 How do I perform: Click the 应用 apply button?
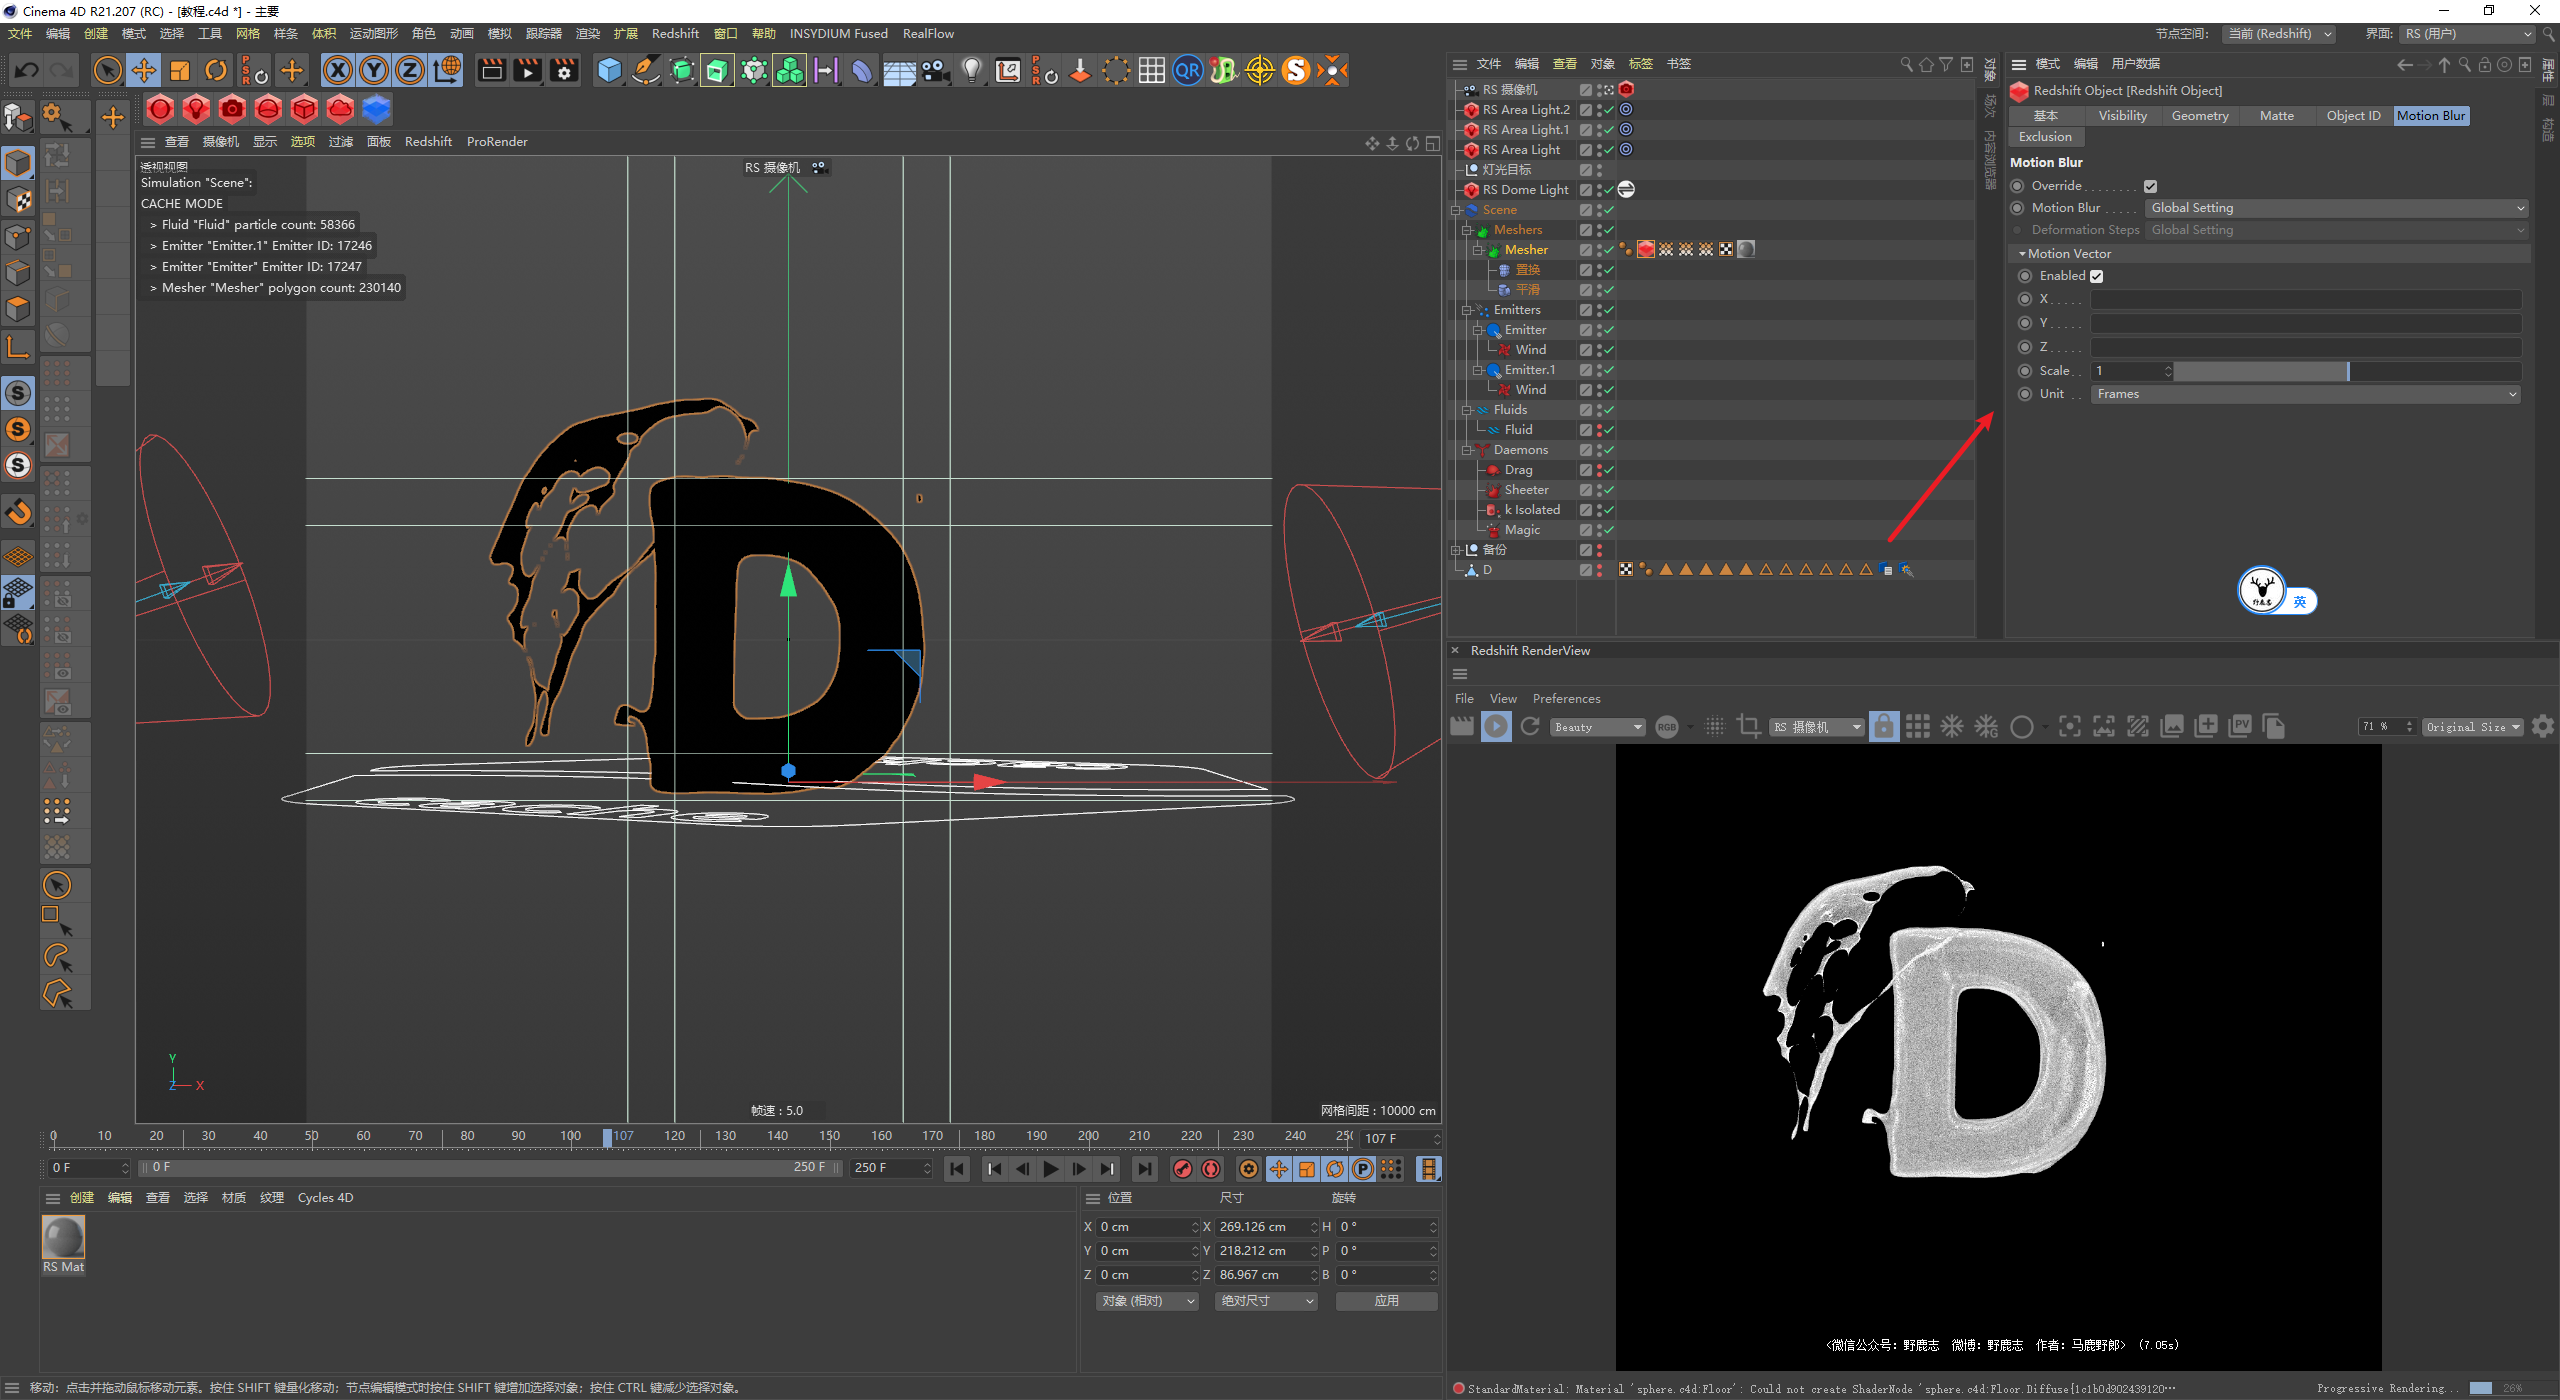pos(1386,1301)
